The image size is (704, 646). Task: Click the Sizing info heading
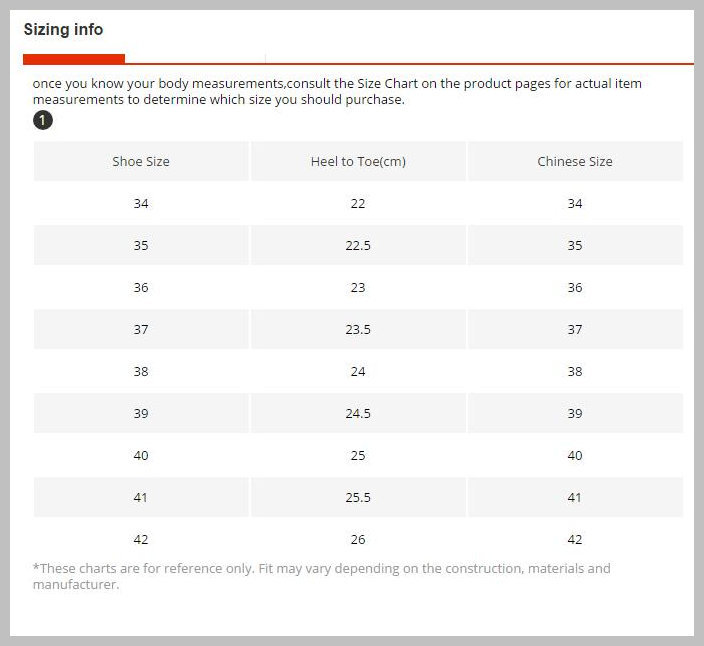tap(63, 30)
